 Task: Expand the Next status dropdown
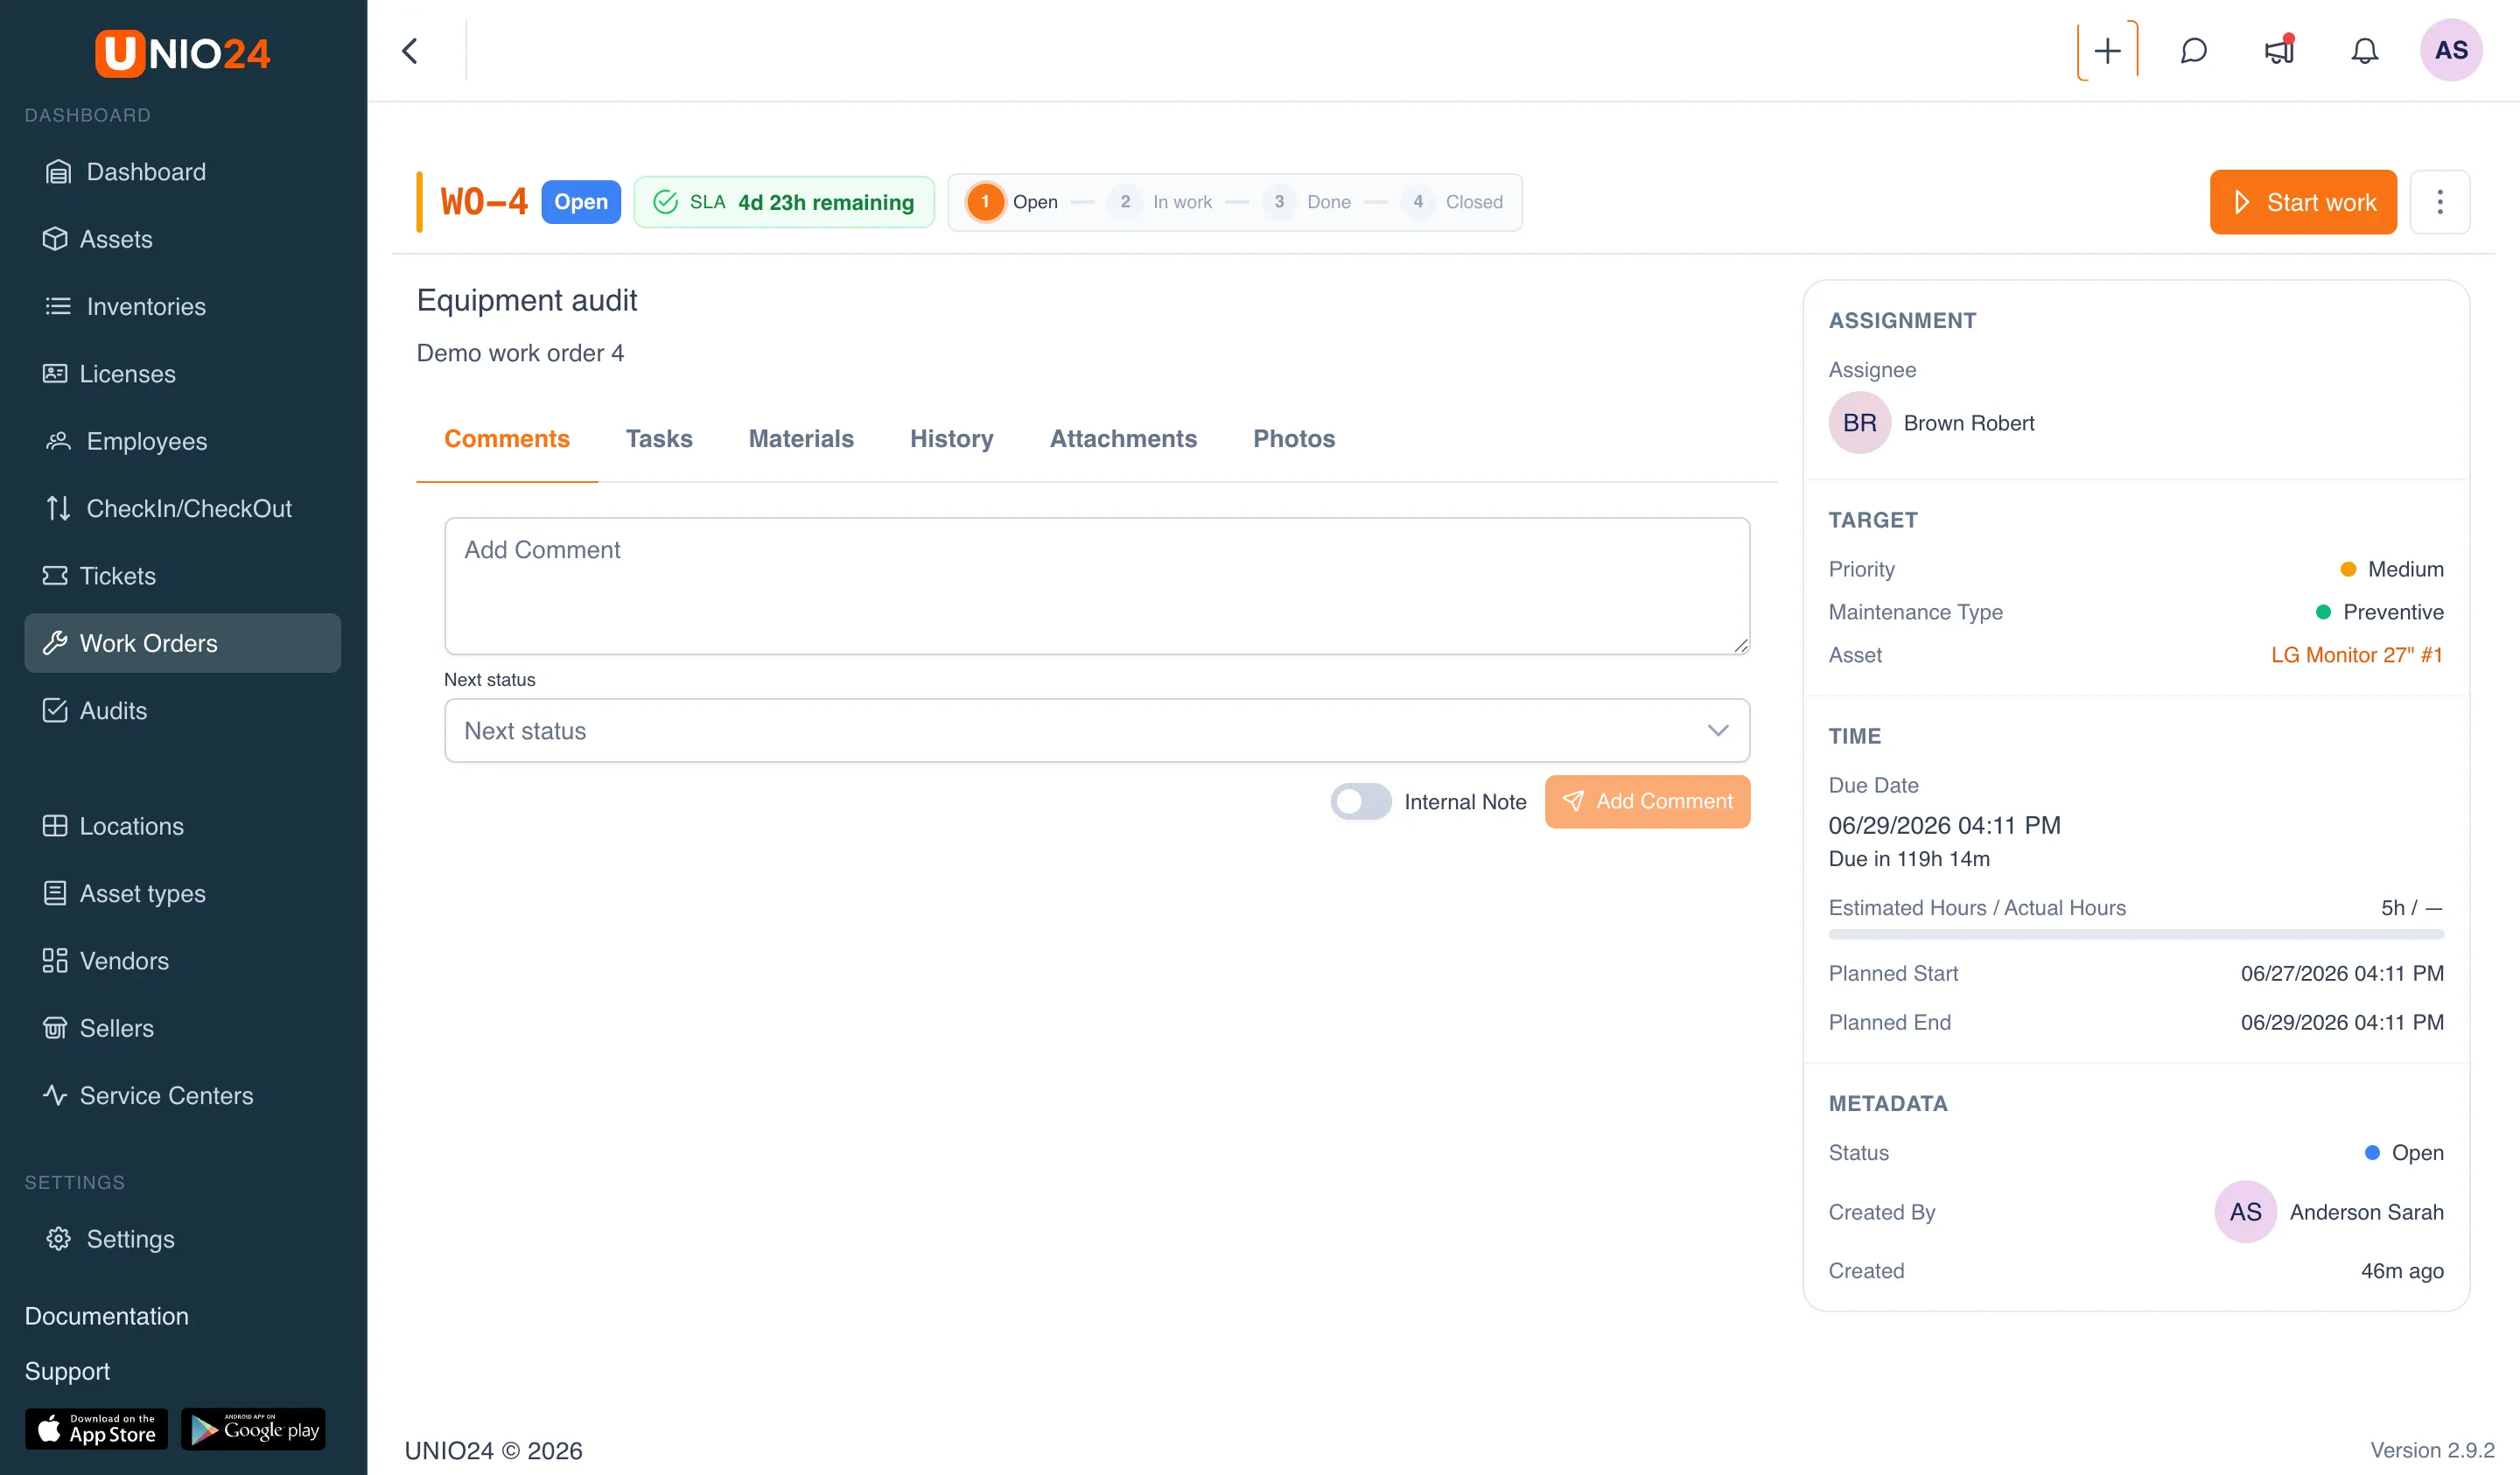point(1097,731)
